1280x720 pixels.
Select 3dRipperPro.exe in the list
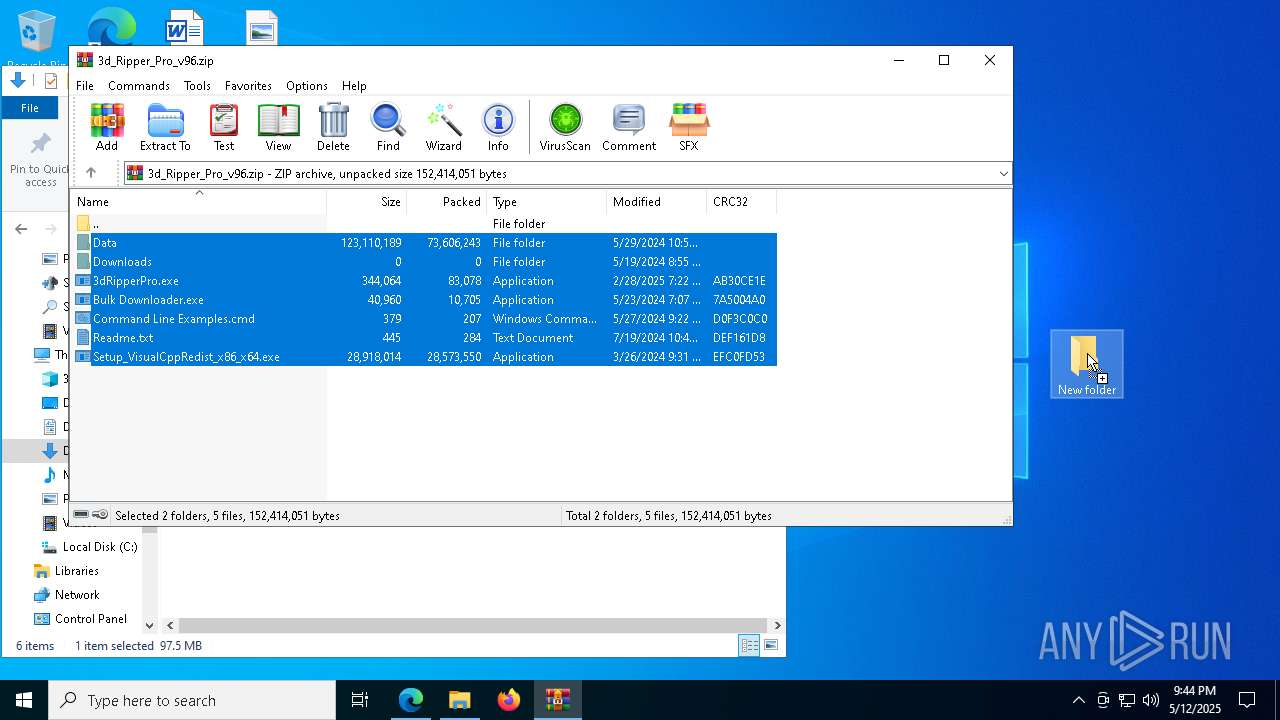[x=425, y=281]
